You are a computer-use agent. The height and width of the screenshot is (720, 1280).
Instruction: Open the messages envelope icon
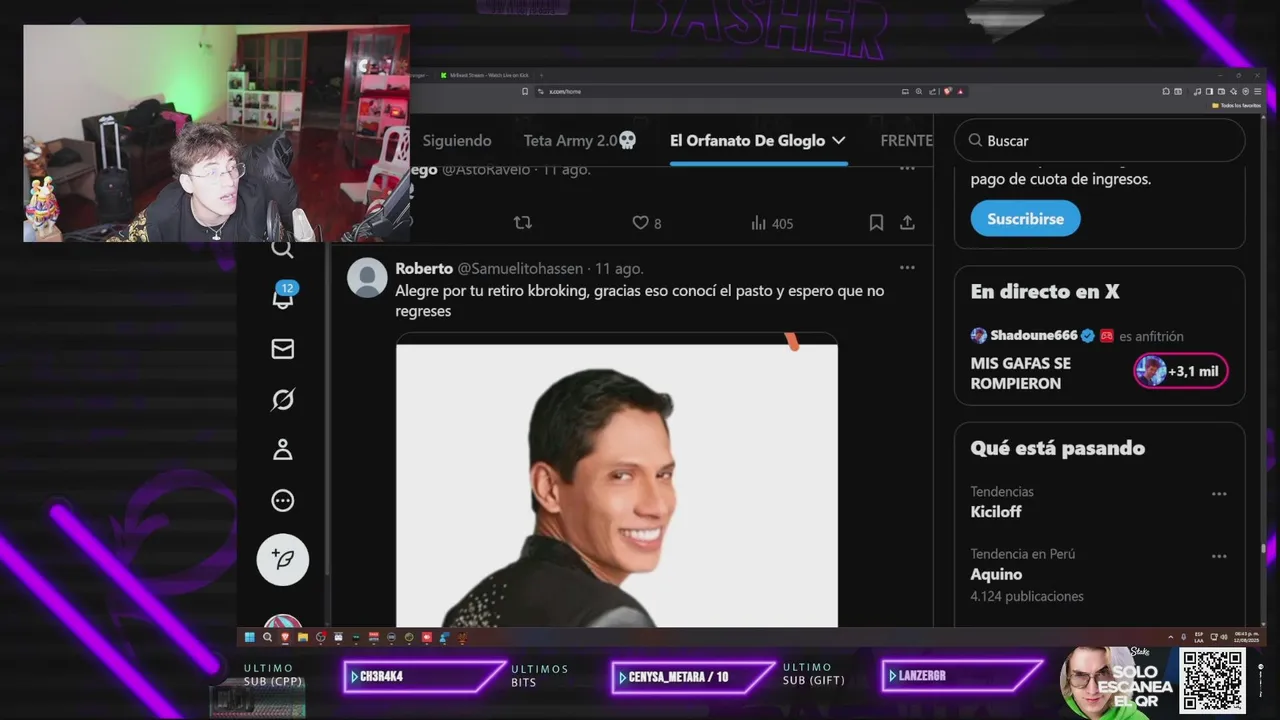coord(283,349)
